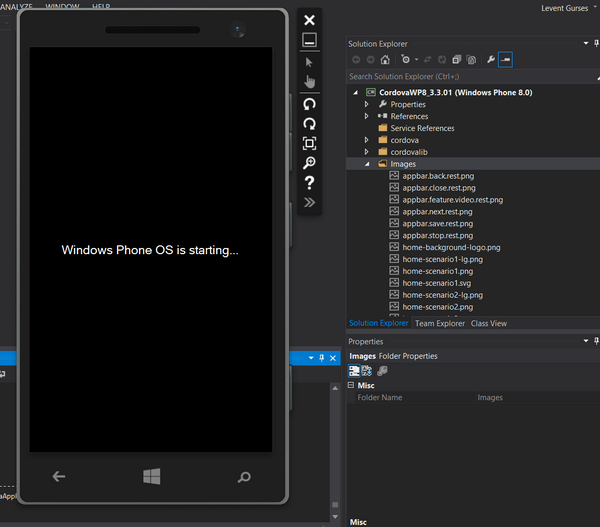Collapse the Images folder
Image resolution: width=600 pixels, height=527 pixels.
pos(367,164)
